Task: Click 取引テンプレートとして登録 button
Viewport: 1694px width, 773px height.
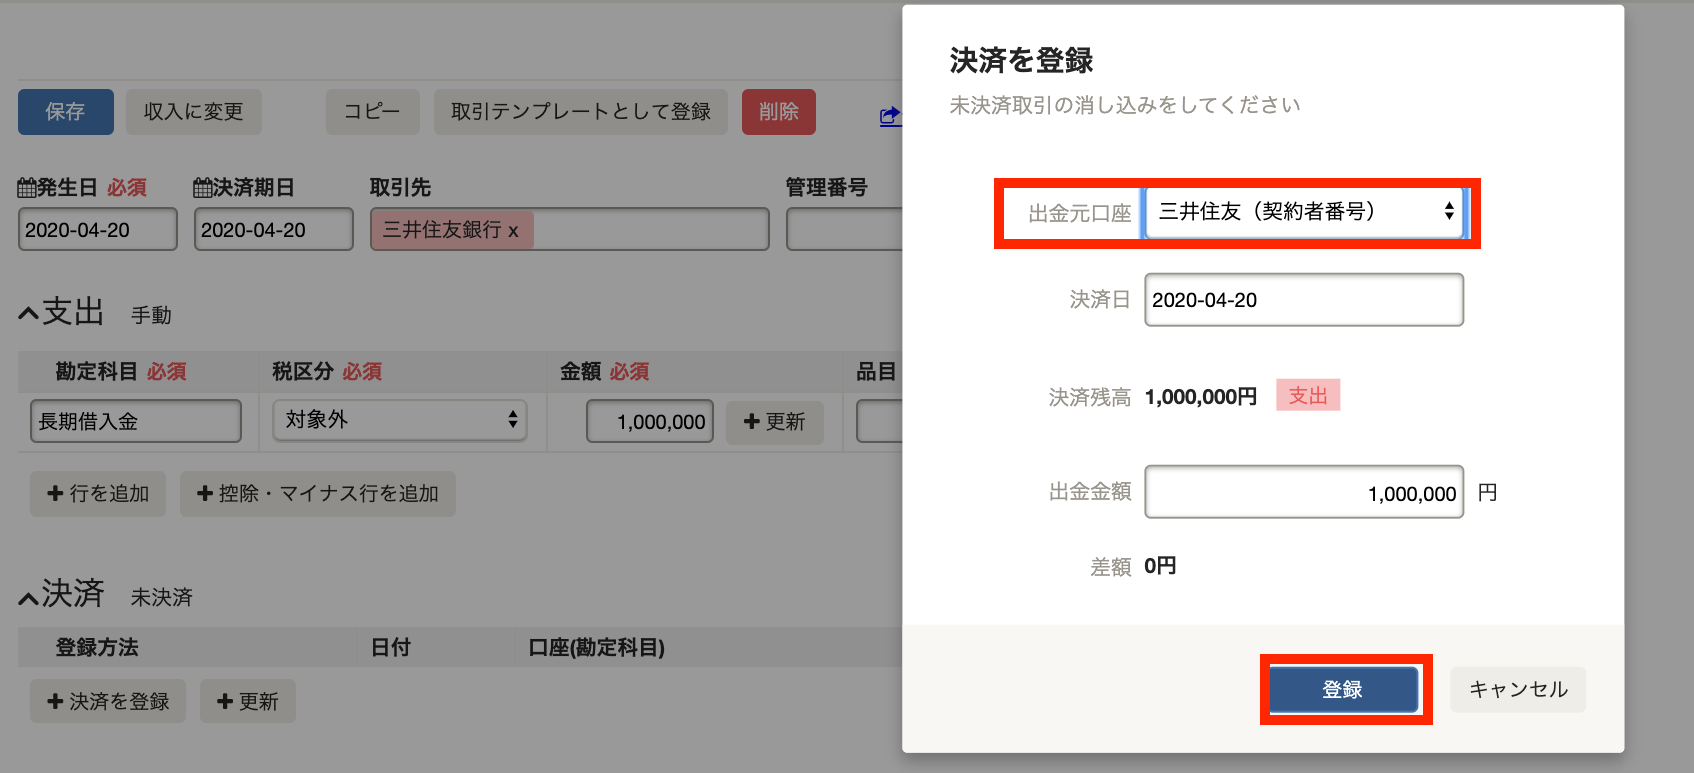Action: [x=581, y=112]
